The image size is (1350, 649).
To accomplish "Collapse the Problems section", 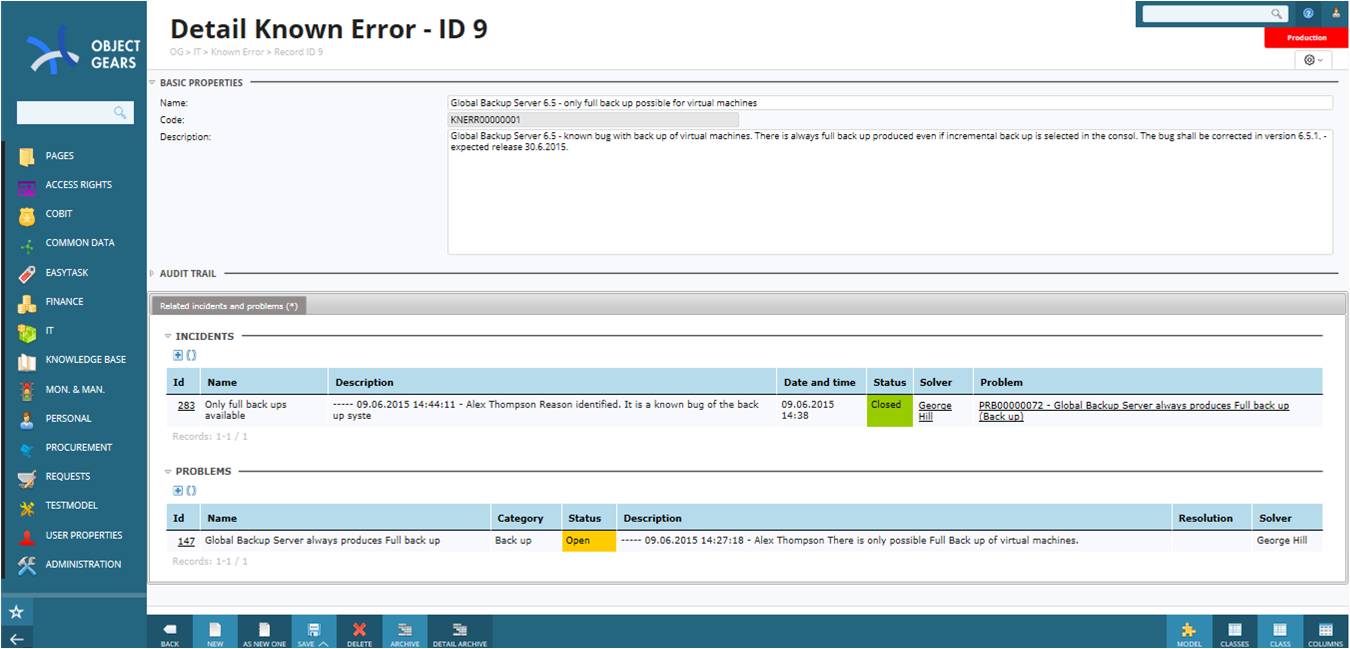I will click(x=168, y=471).
